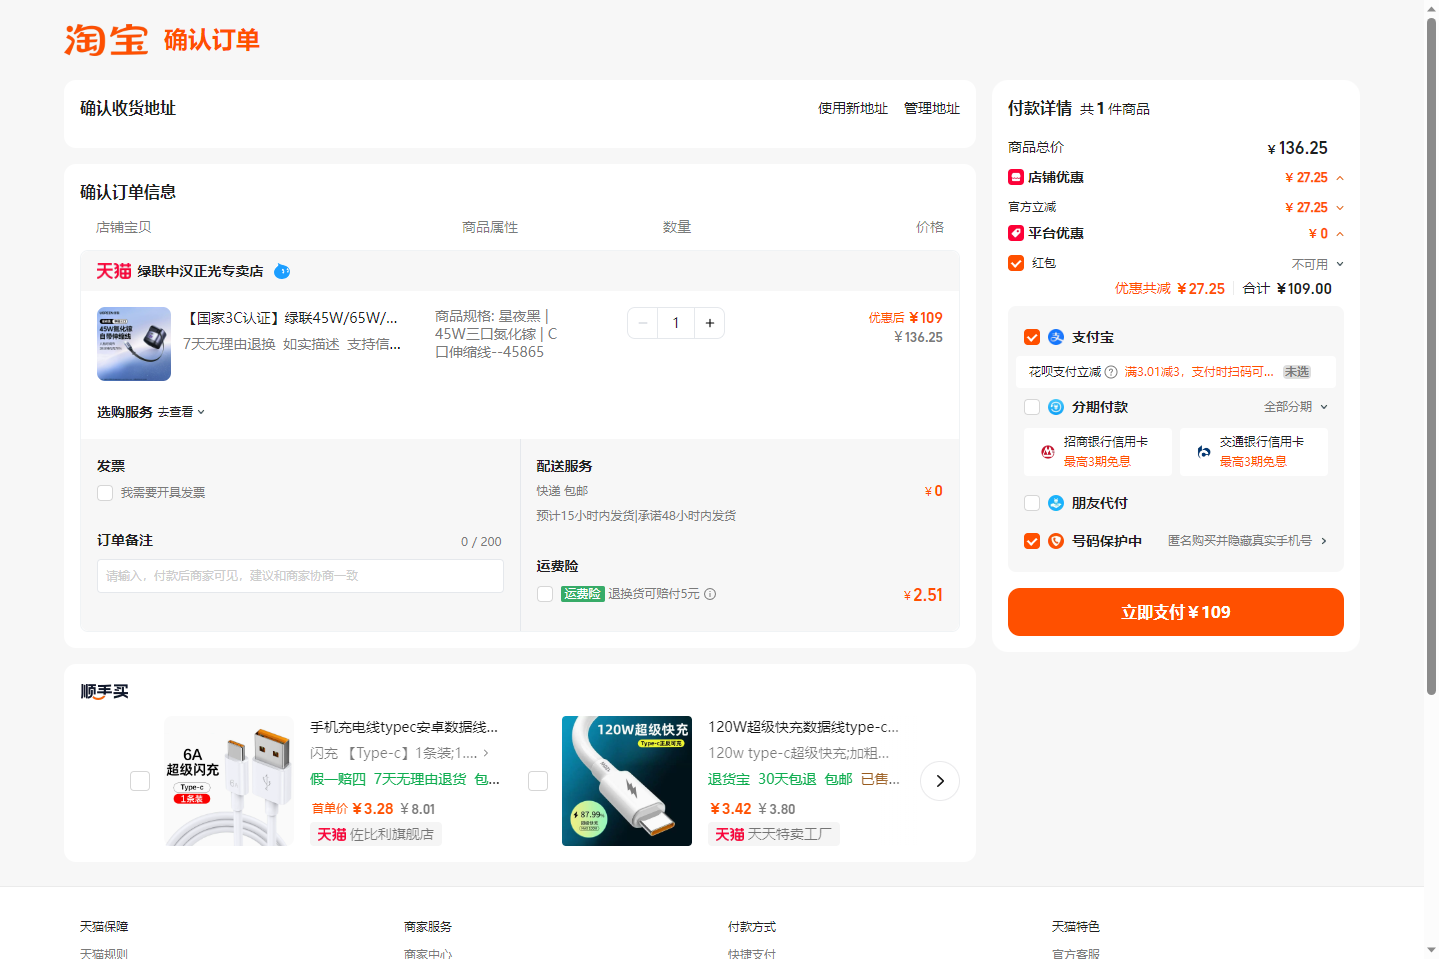Viewport: 1439px width, 959px height.
Task: Click 管理地址 link
Action: [932, 108]
